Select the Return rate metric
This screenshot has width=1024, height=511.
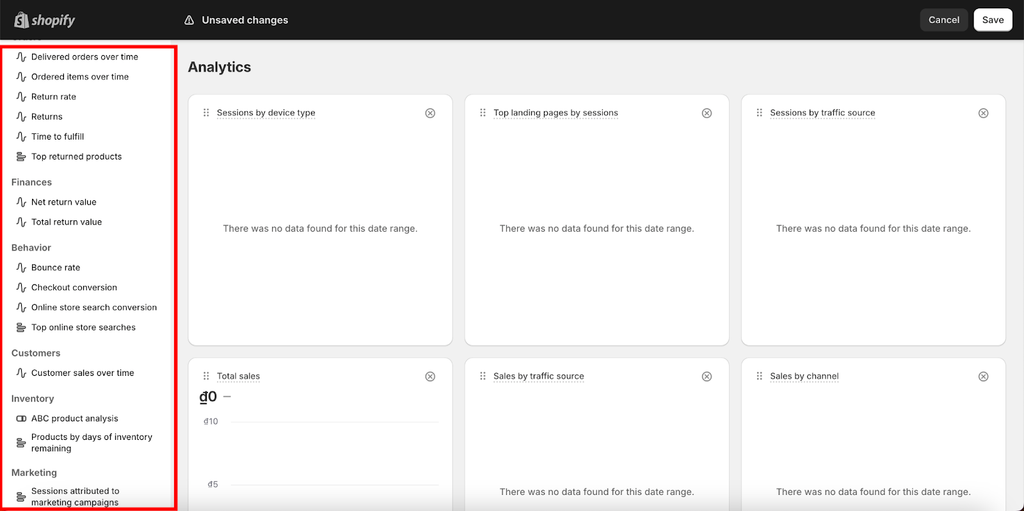[54, 97]
